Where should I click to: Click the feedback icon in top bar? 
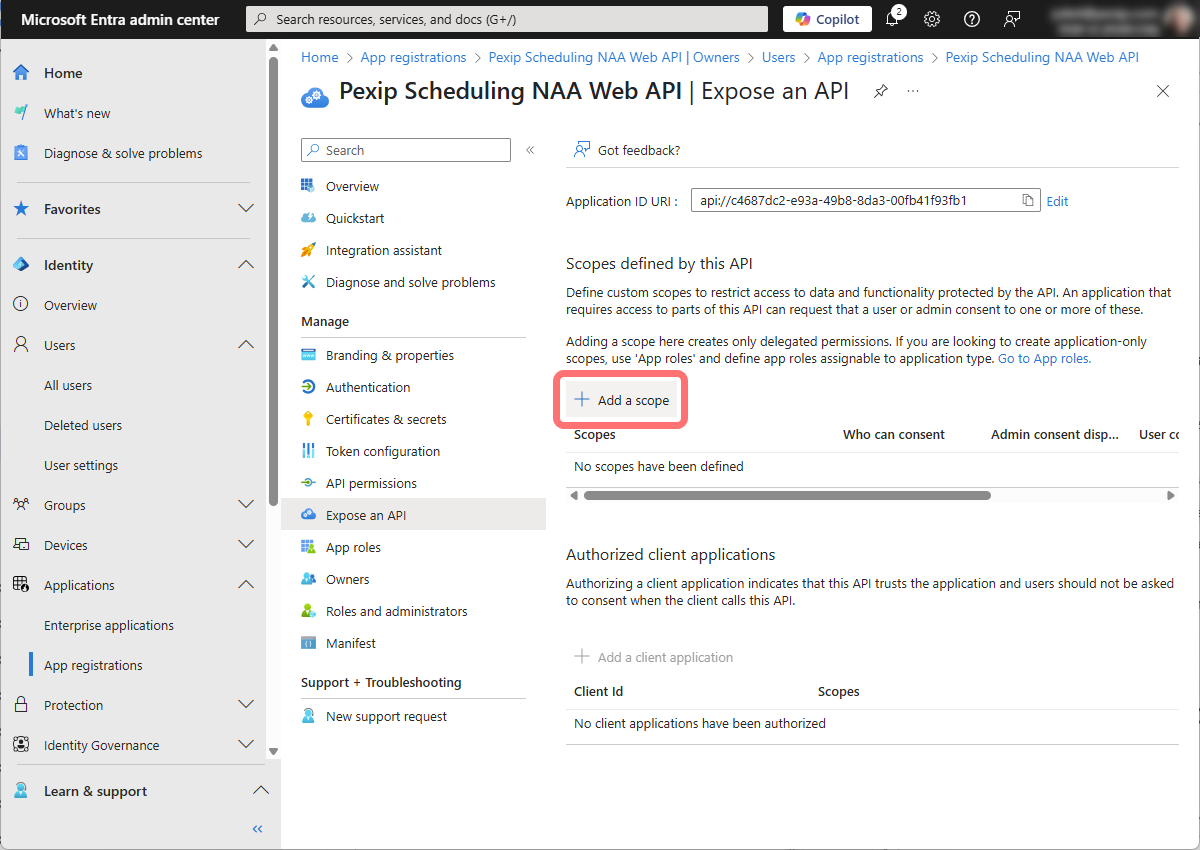pyautogui.click(x=1012, y=19)
